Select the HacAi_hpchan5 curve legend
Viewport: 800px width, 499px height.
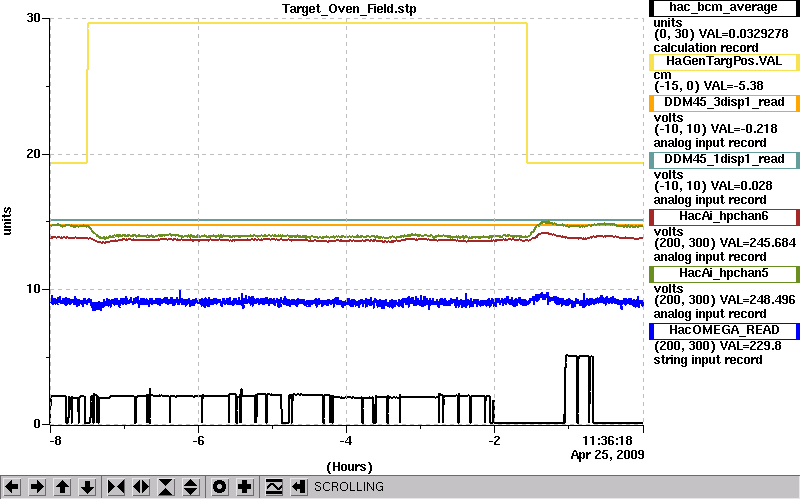(723, 274)
